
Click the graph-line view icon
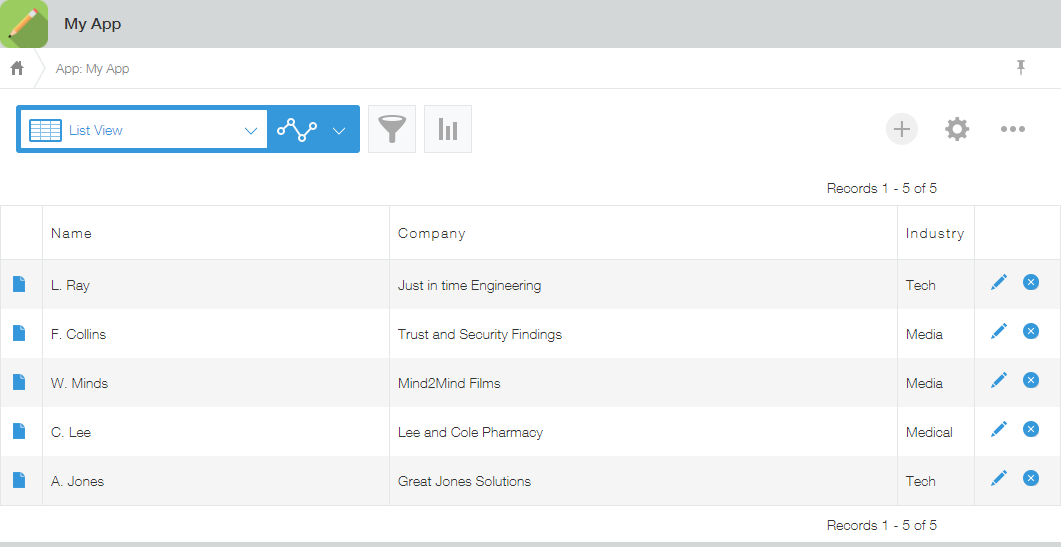click(x=297, y=129)
